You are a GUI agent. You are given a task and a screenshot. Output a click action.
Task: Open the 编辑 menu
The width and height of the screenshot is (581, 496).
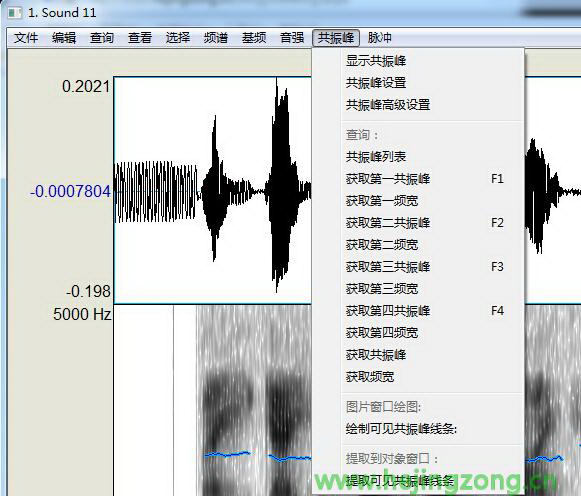[x=64, y=38]
